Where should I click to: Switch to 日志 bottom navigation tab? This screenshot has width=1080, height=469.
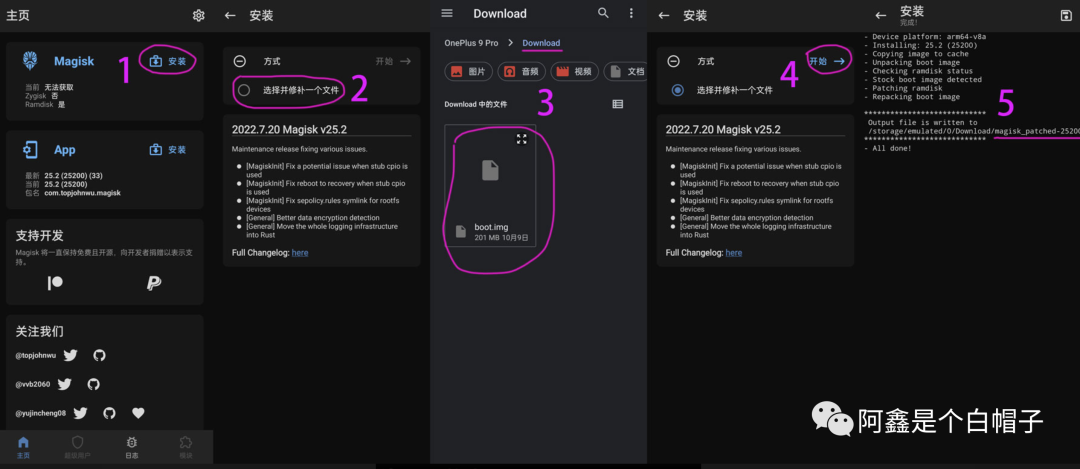[132, 447]
